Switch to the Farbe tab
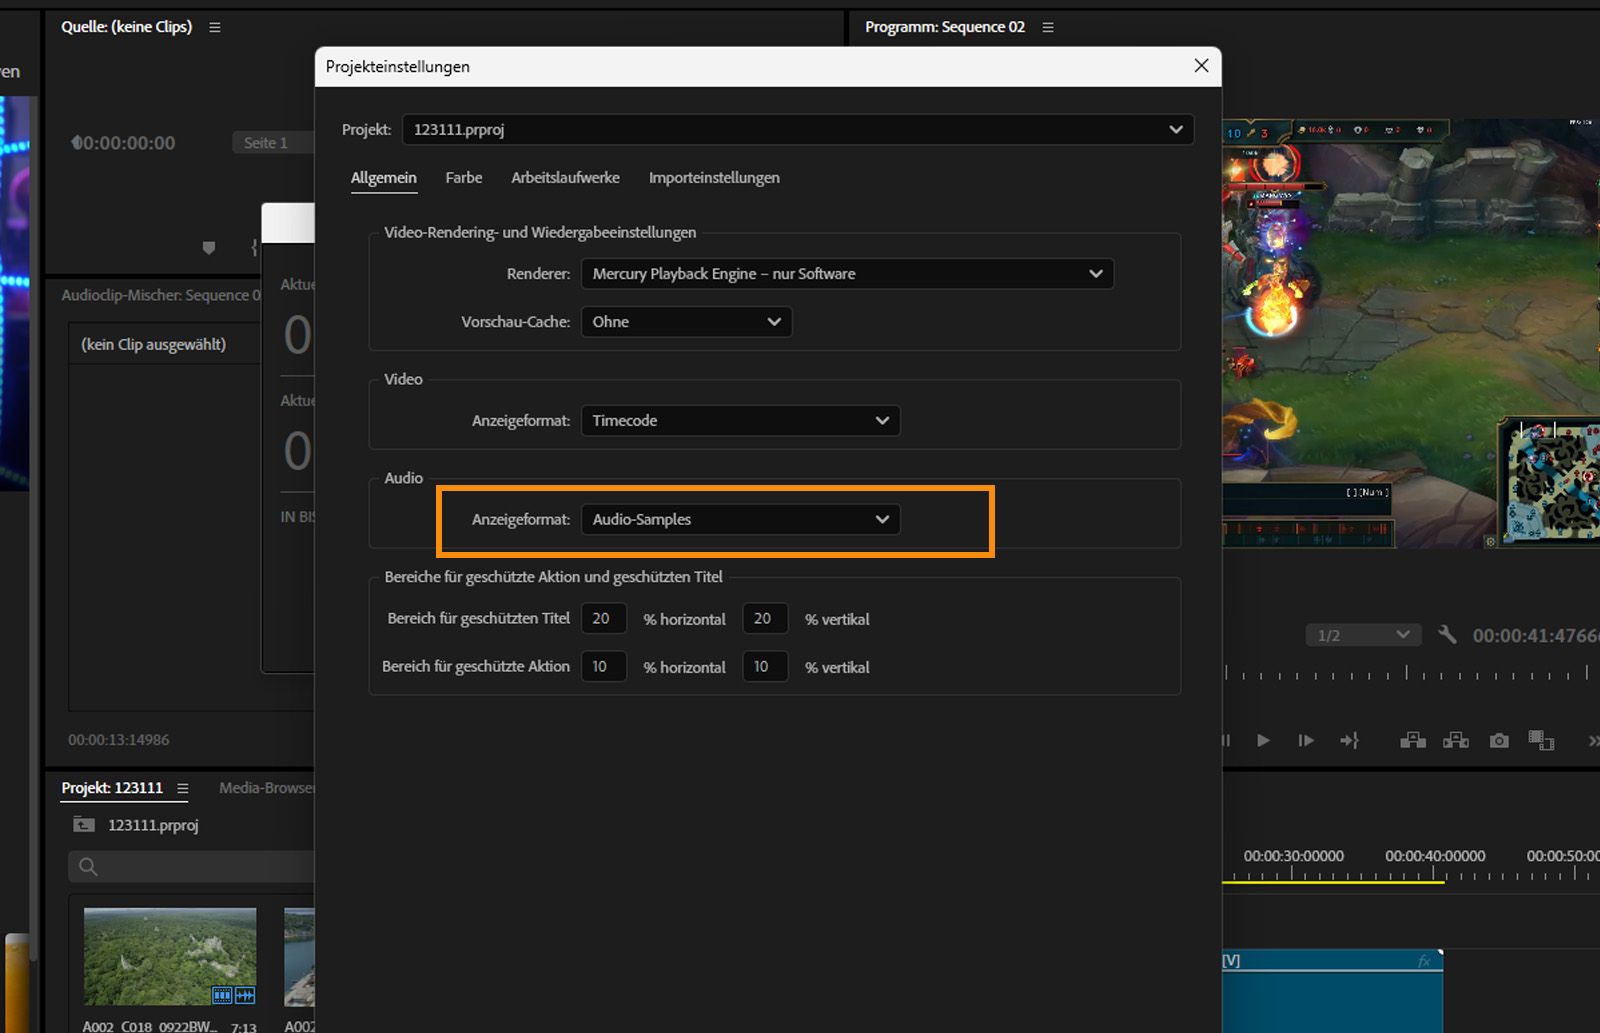 (464, 177)
